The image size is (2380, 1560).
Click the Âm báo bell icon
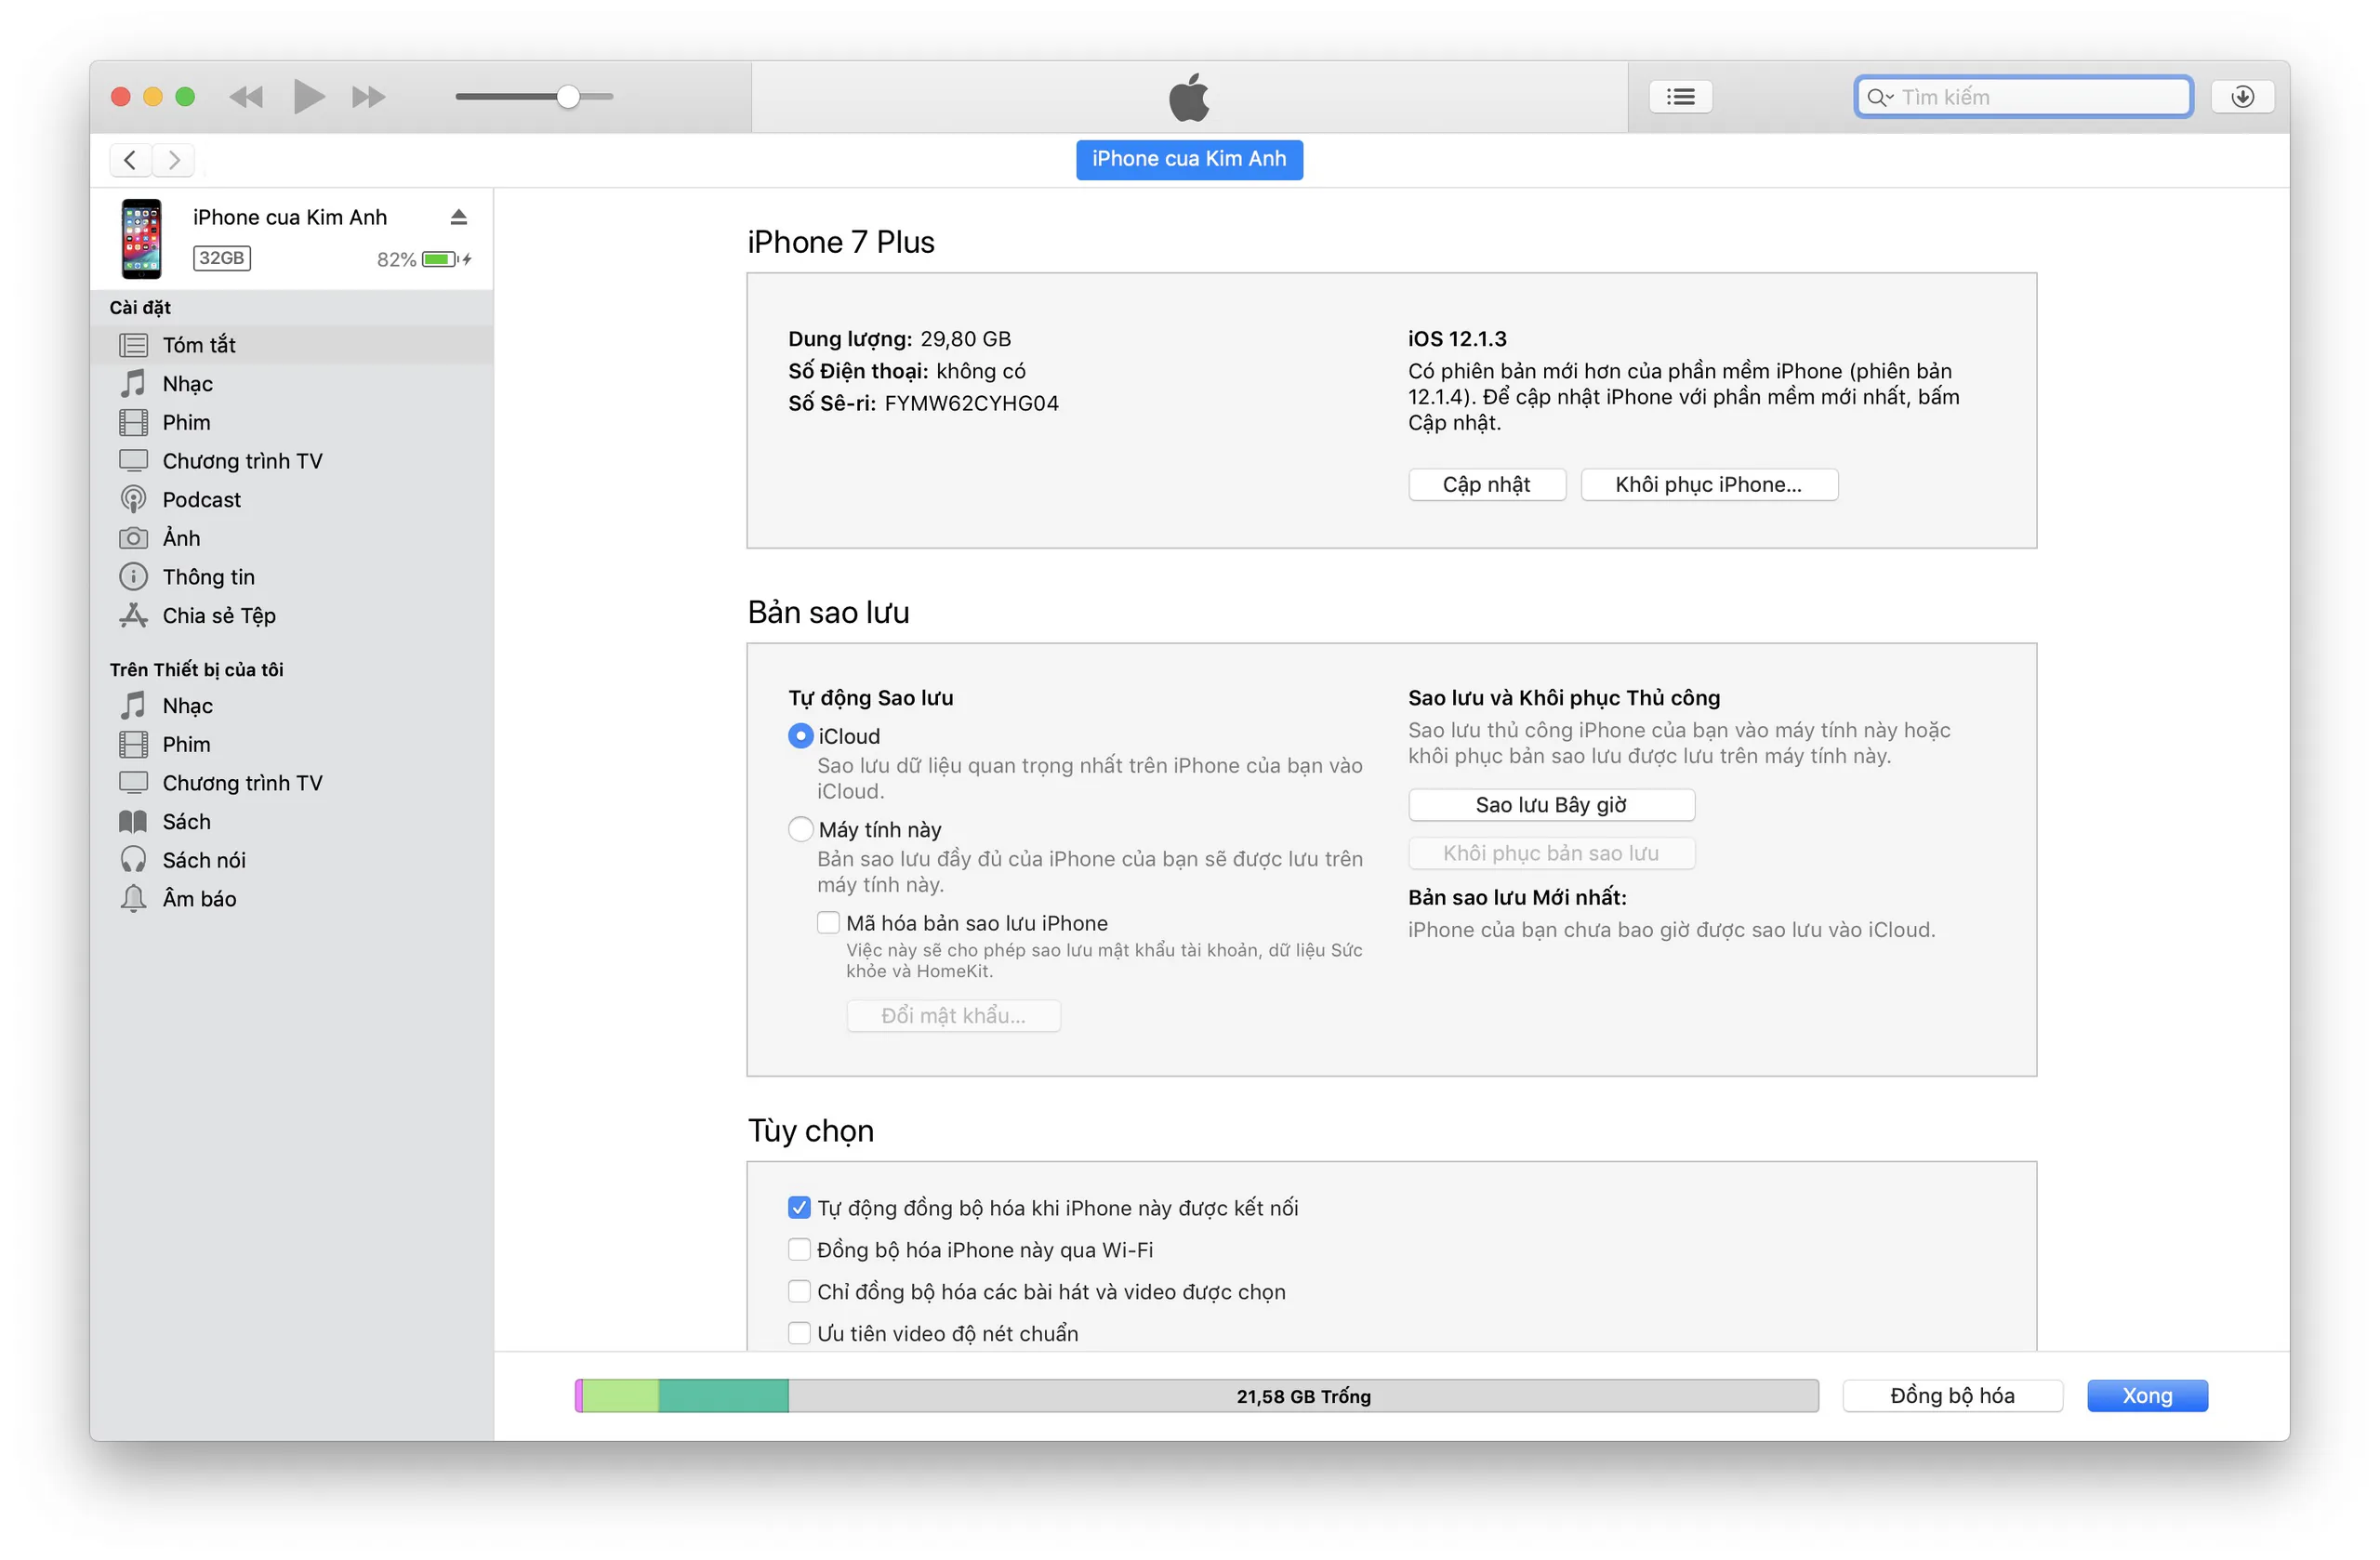(133, 899)
